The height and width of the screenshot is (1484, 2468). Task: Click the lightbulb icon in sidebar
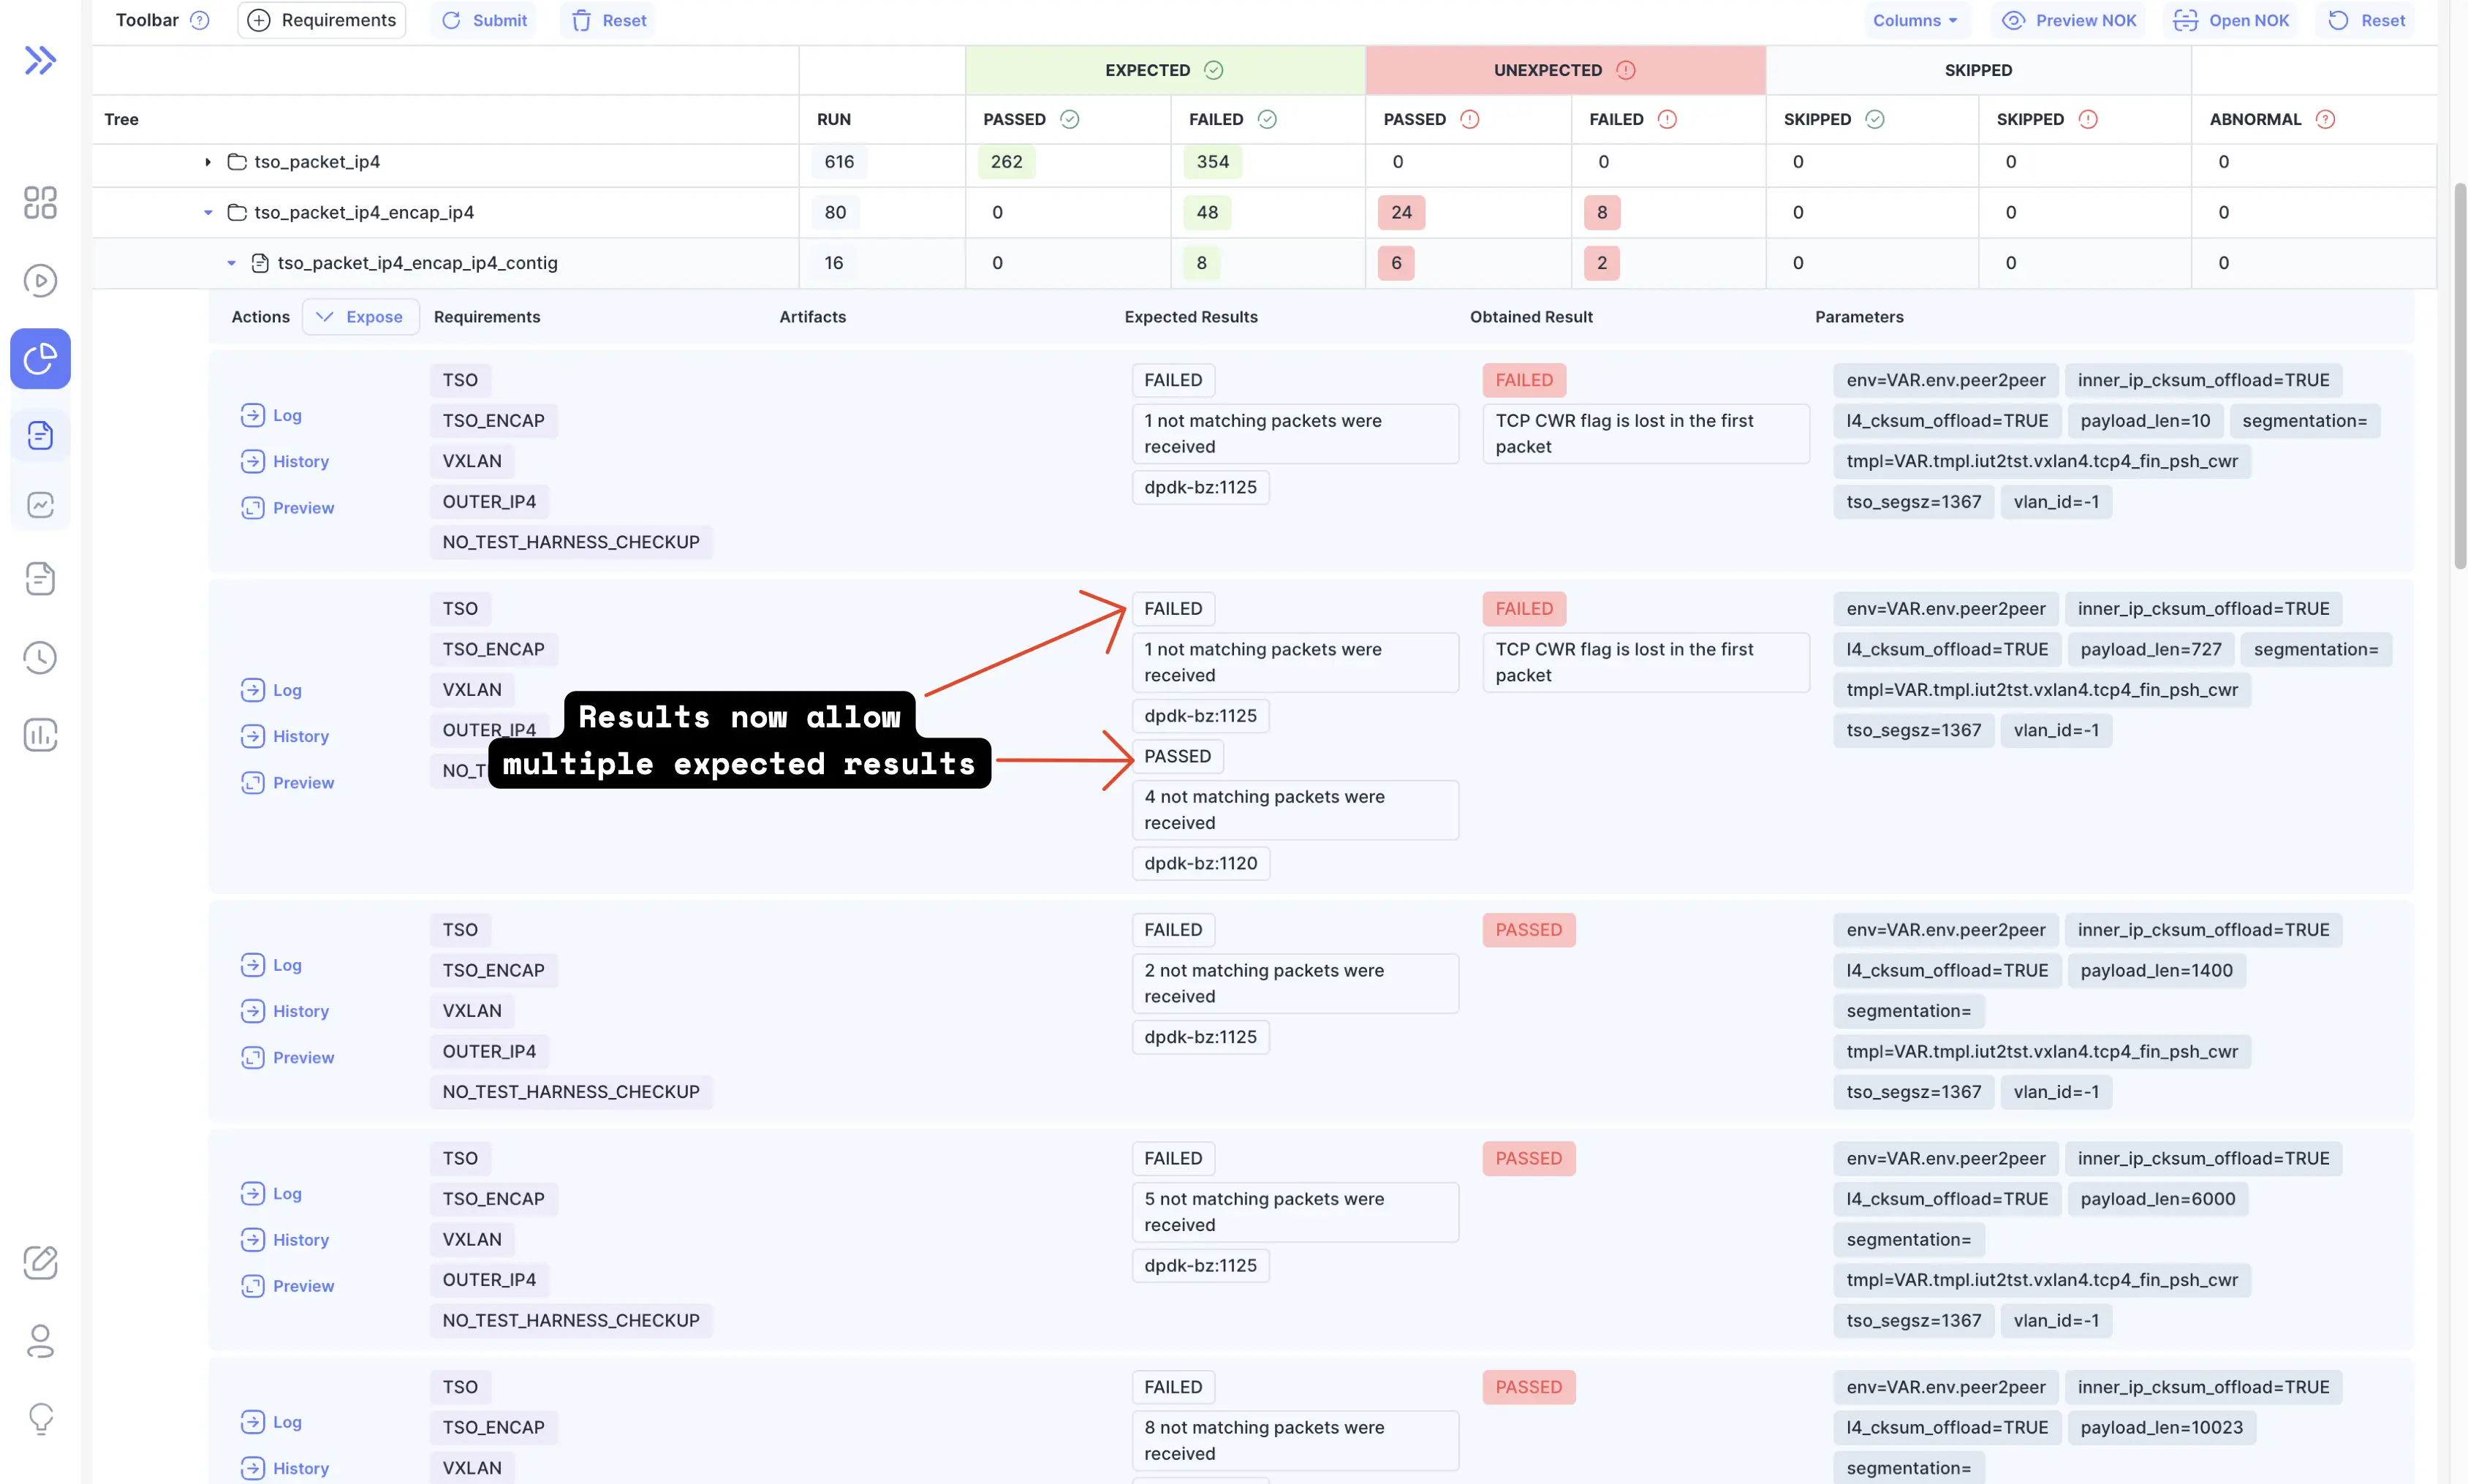(40, 1418)
